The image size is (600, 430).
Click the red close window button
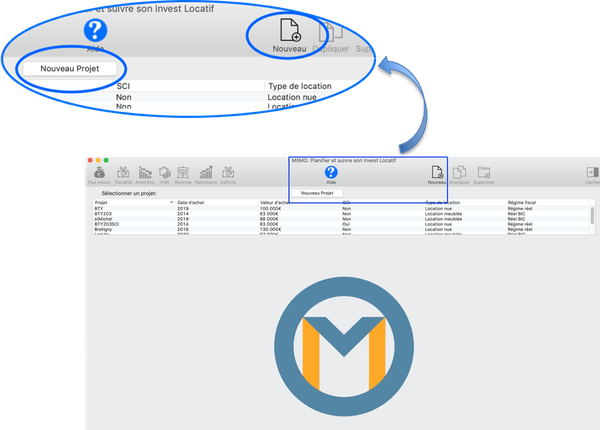coord(90,160)
